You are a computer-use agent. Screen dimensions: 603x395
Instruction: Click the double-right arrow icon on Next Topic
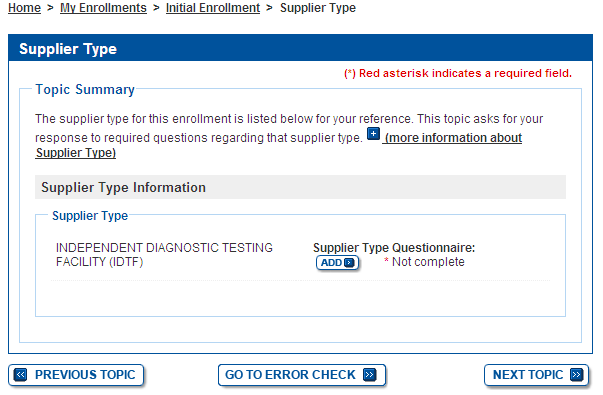576,374
